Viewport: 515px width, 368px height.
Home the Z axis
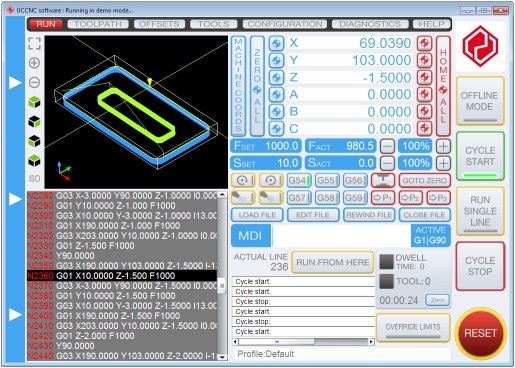click(x=424, y=77)
